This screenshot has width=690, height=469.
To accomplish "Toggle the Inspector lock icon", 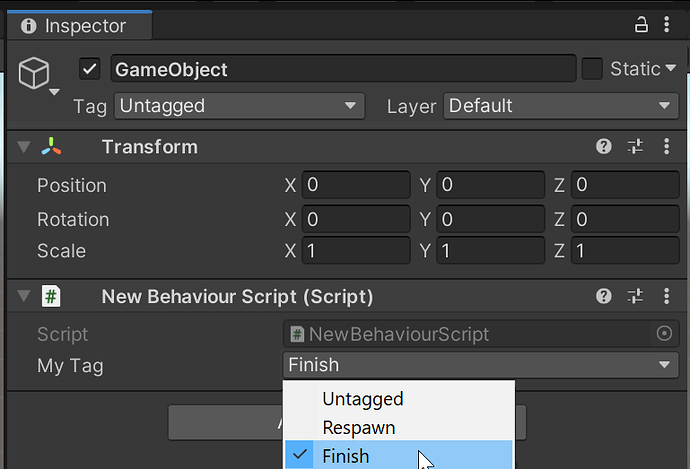I will 641,25.
